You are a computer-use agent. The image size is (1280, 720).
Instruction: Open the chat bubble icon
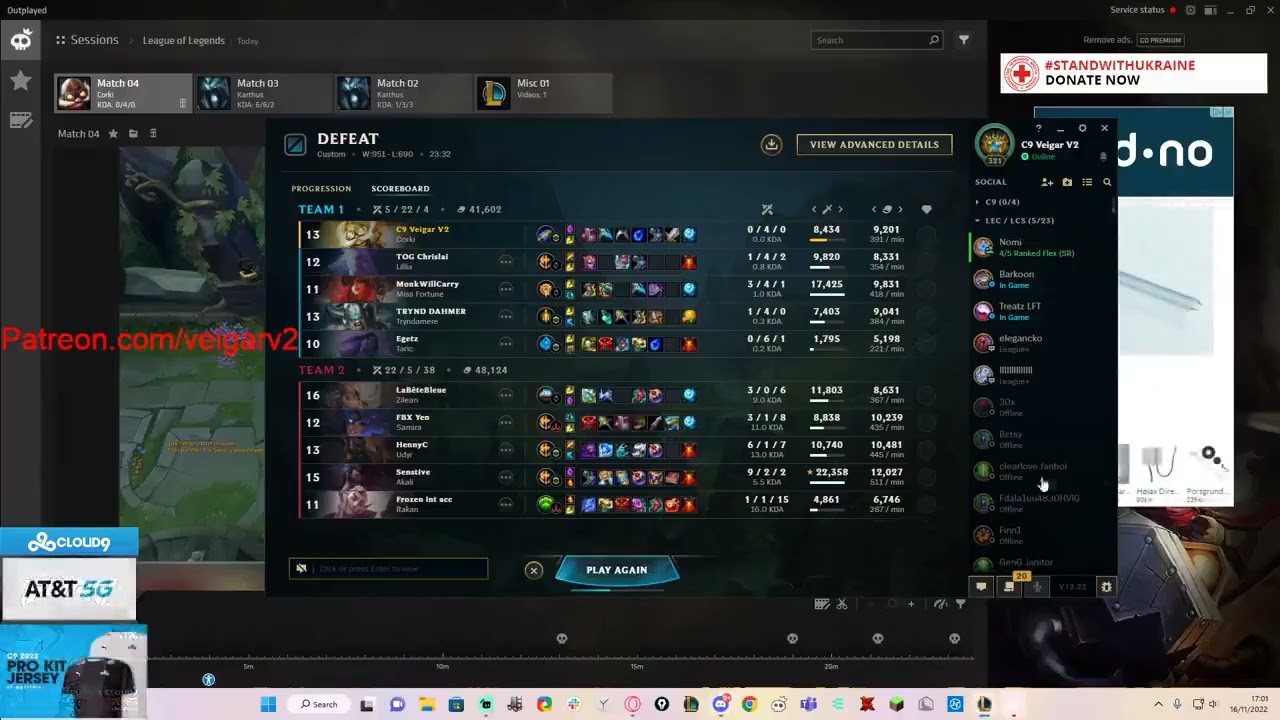(981, 587)
